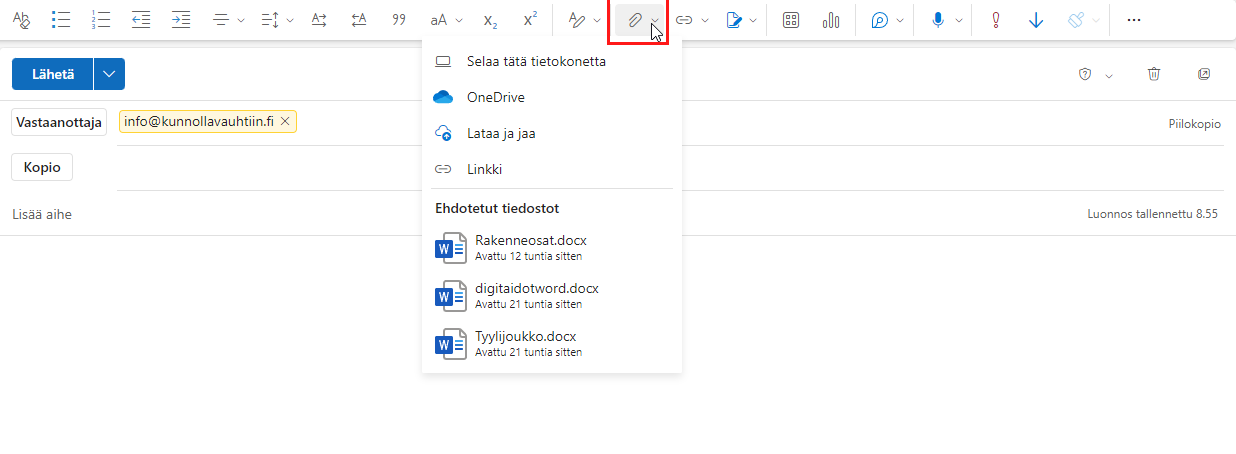
Task: Increase paragraph indent
Action: (180, 20)
